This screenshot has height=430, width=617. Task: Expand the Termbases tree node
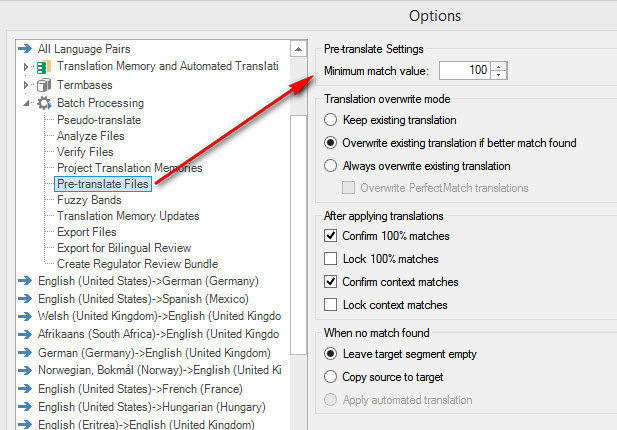click(26, 85)
